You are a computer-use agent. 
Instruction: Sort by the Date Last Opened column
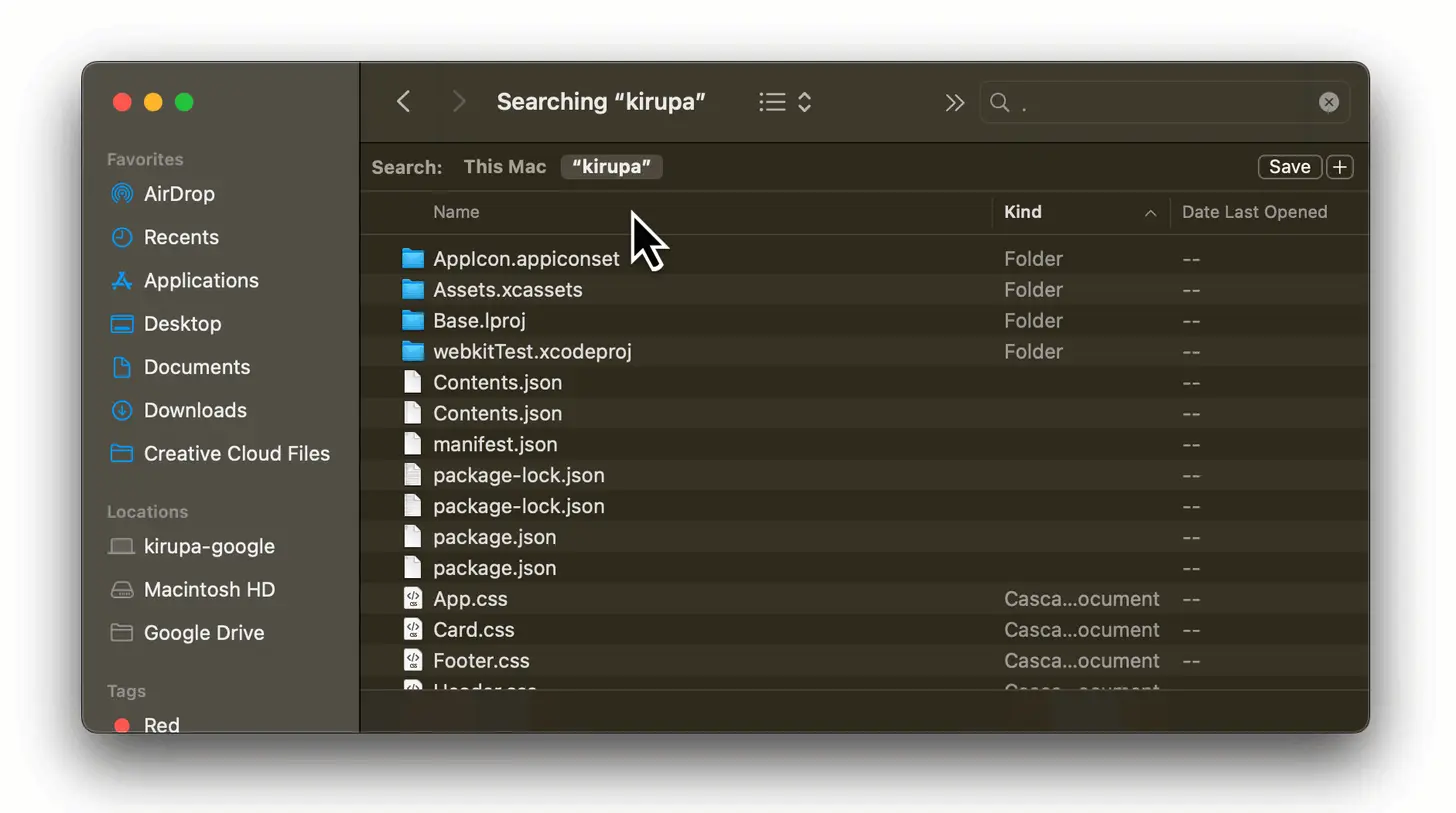tap(1254, 212)
